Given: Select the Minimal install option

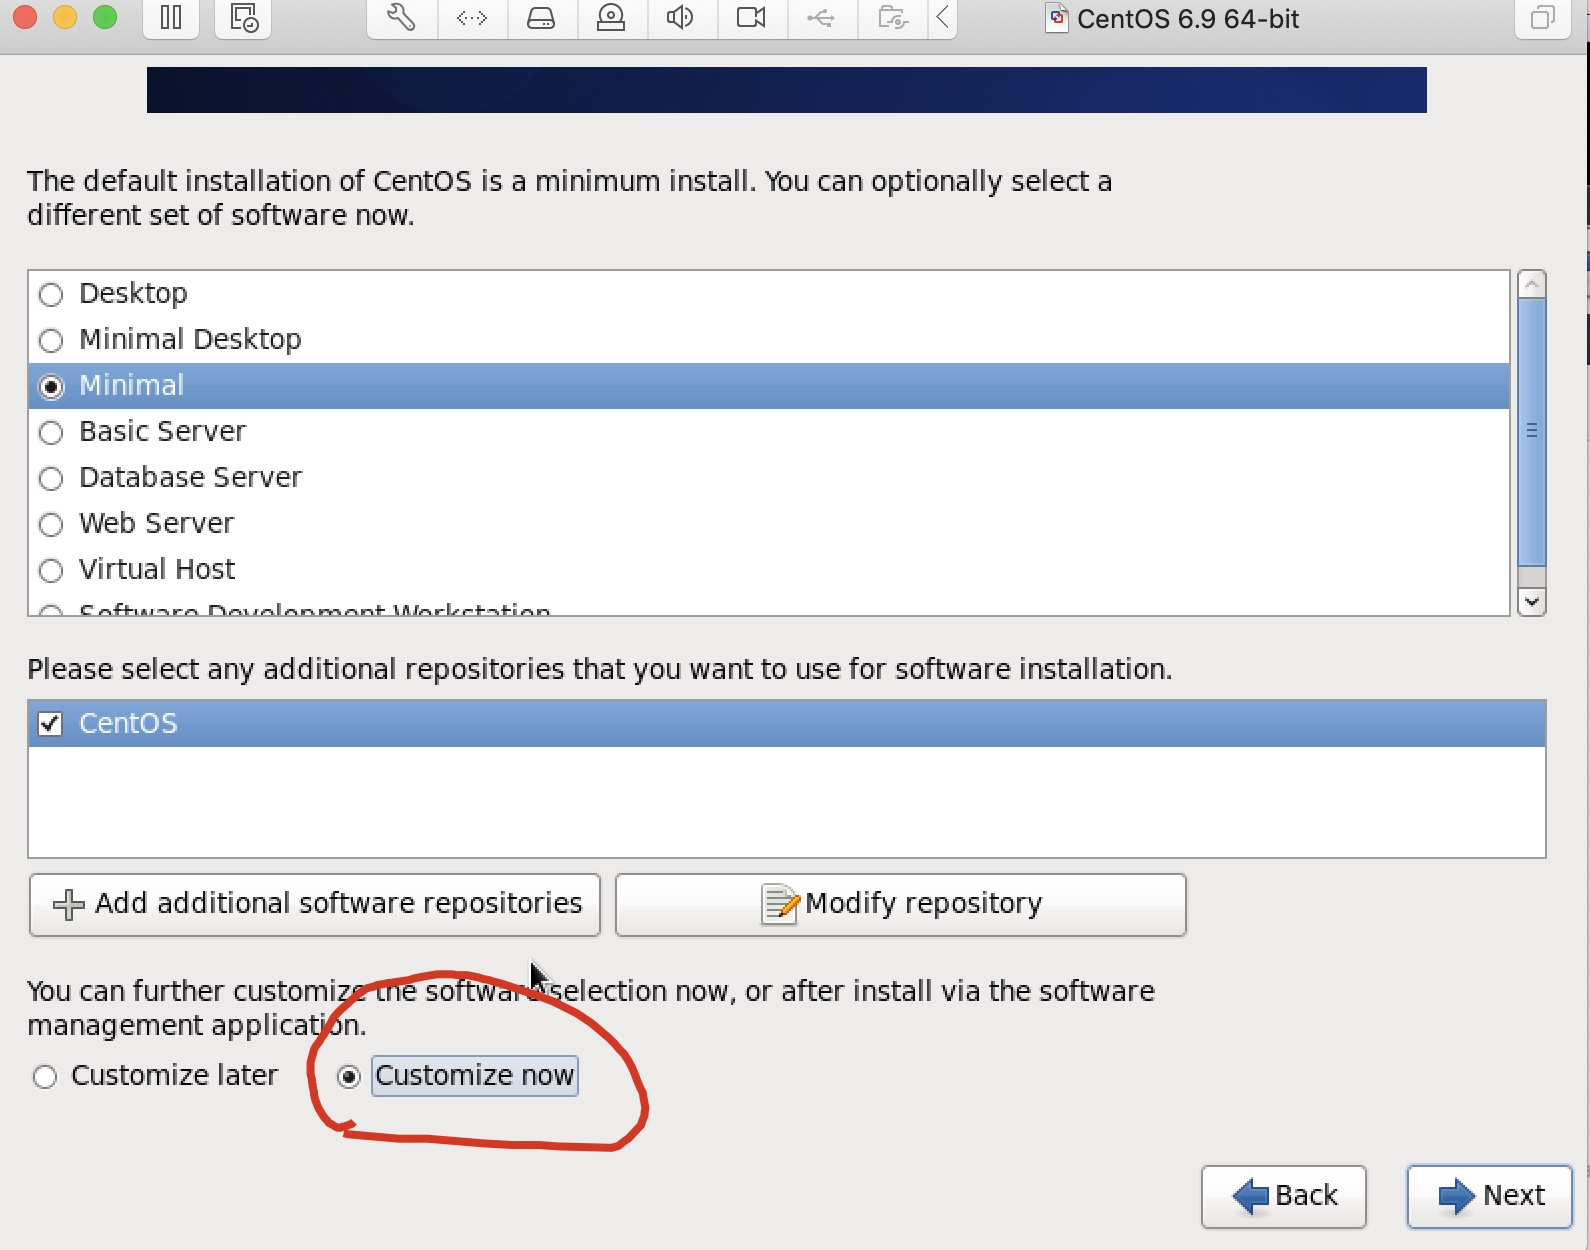Looking at the screenshot, I should (51, 386).
